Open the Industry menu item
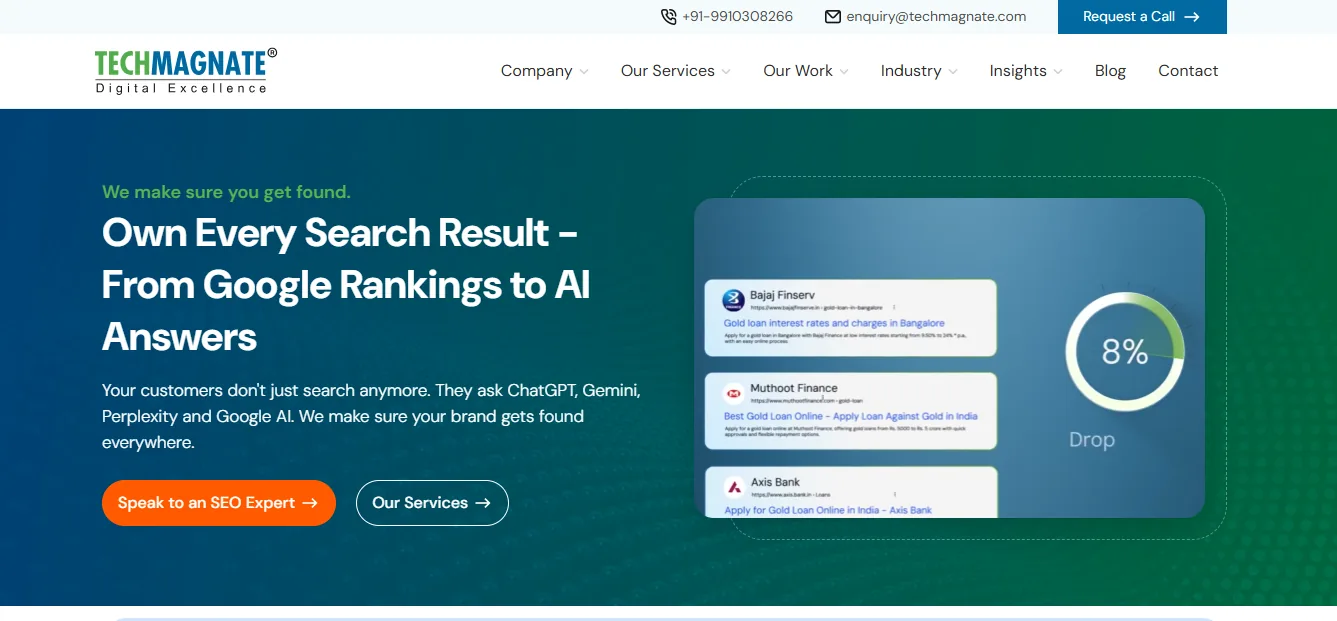 point(911,71)
